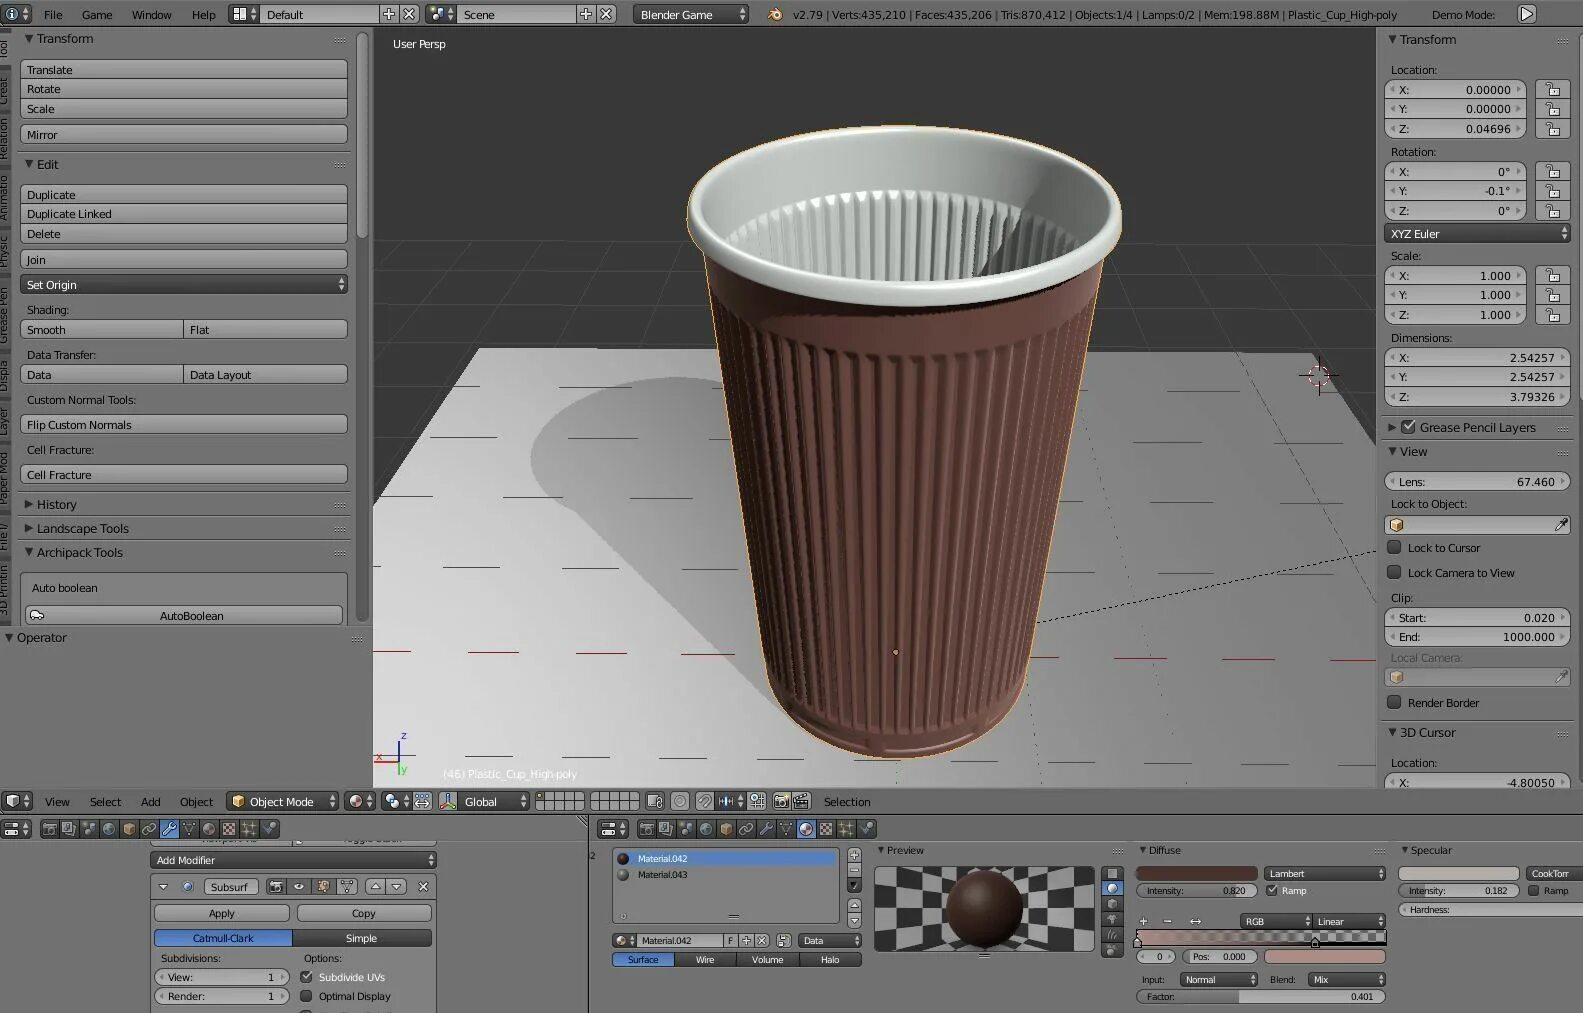Open the Lambert diffuse shader dropdown
Viewport: 1583px width, 1013px height.
(1324, 874)
